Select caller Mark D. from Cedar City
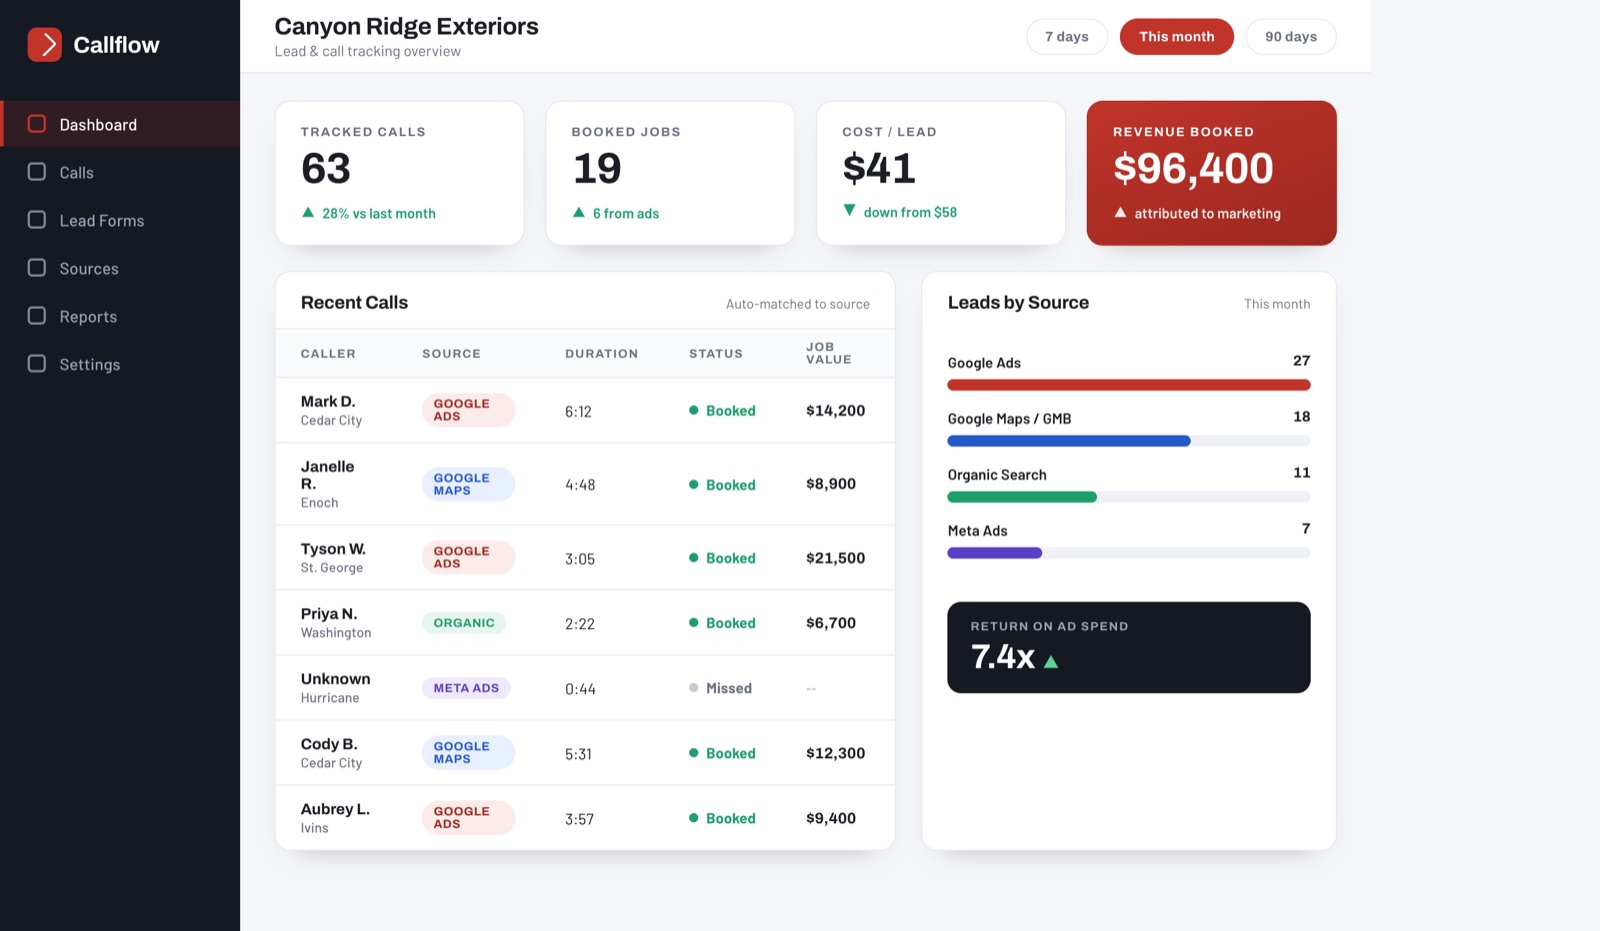 click(331, 410)
